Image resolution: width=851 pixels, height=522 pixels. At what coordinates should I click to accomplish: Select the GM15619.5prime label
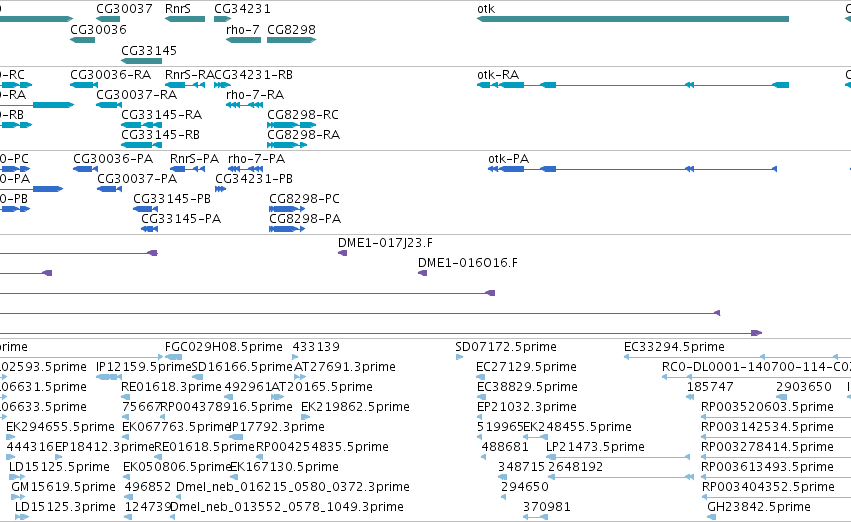click(63, 487)
